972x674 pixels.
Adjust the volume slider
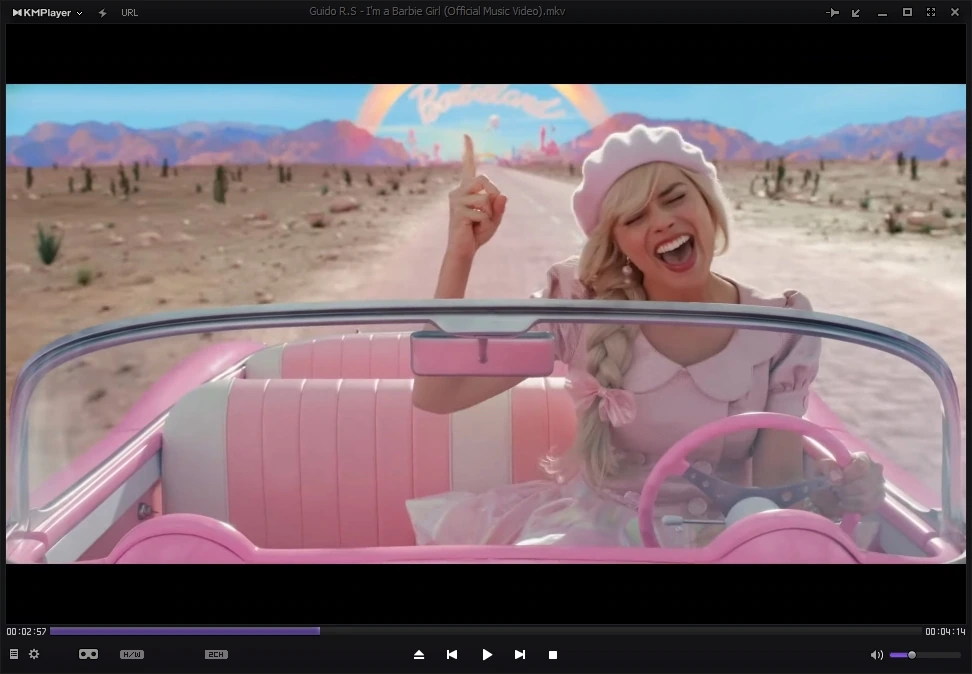click(925, 655)
